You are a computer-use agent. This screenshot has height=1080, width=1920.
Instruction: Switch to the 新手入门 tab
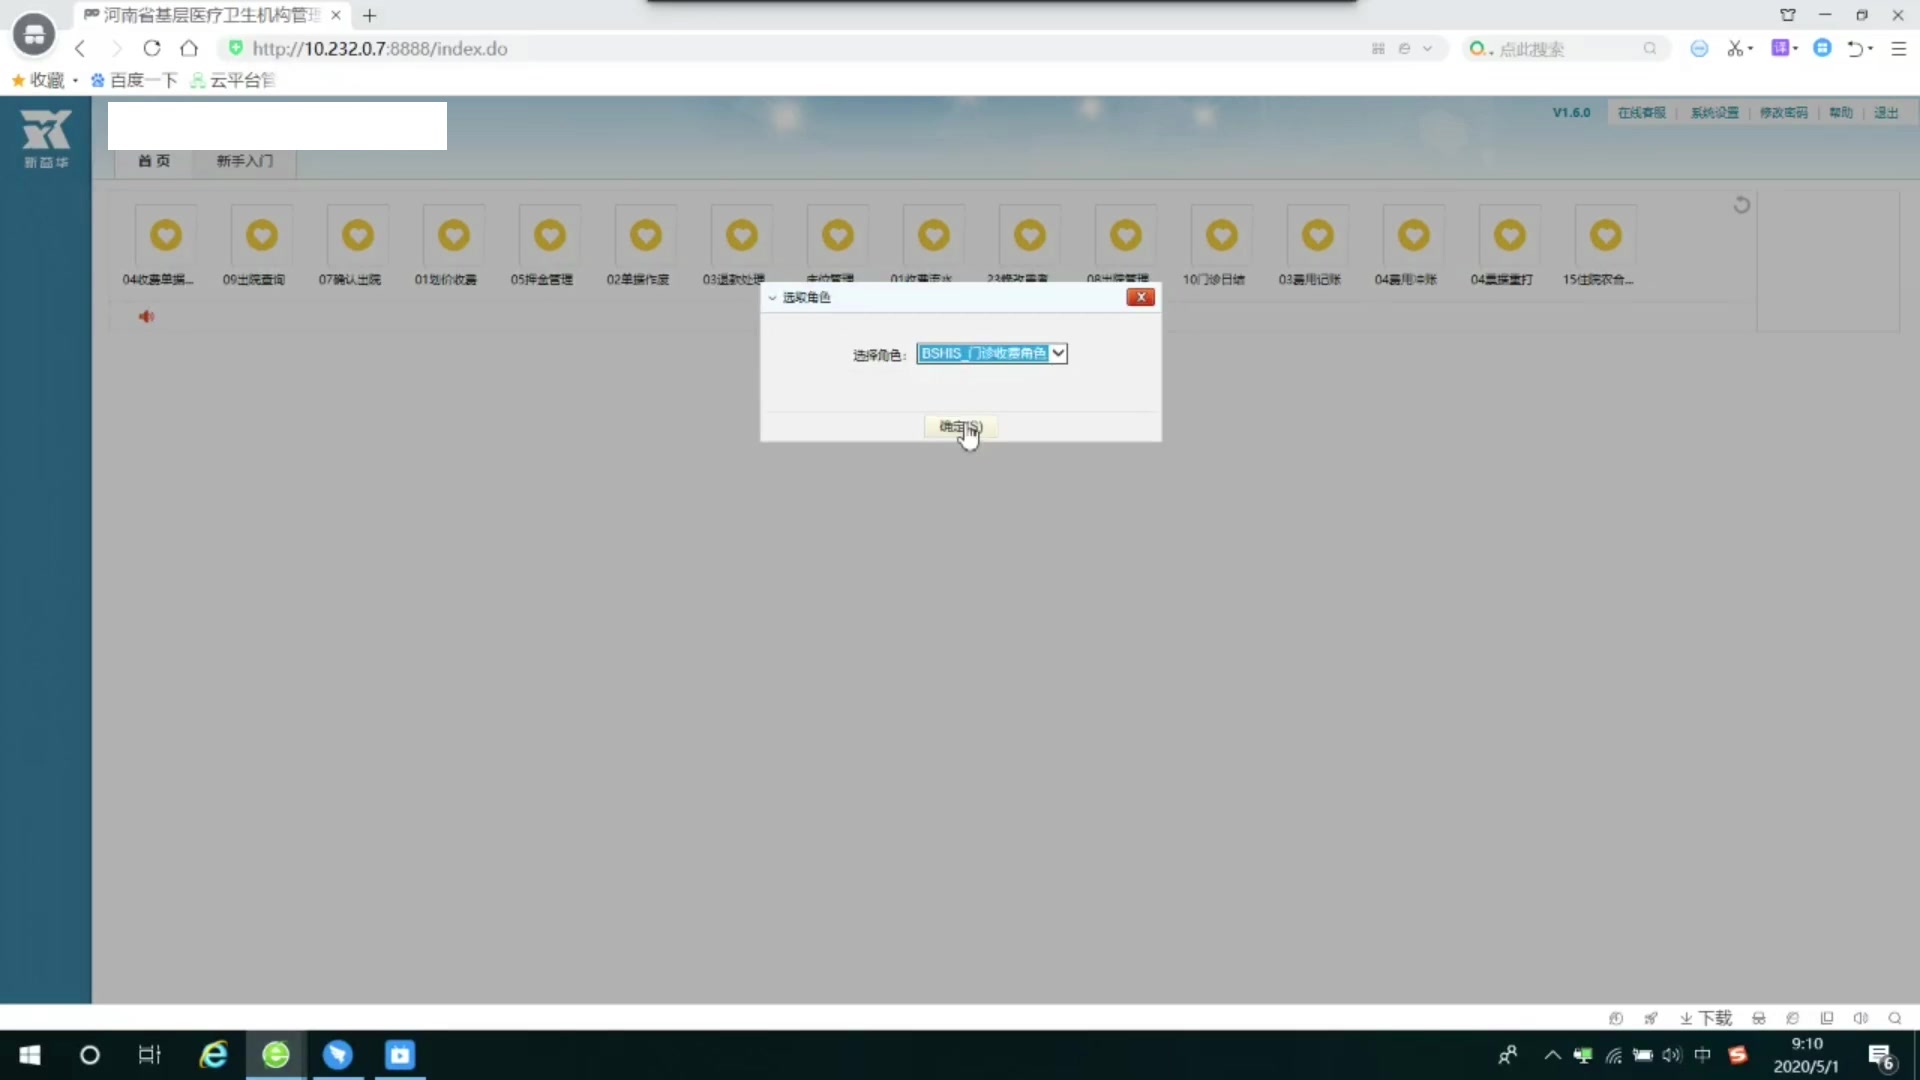tap(245, 161)
